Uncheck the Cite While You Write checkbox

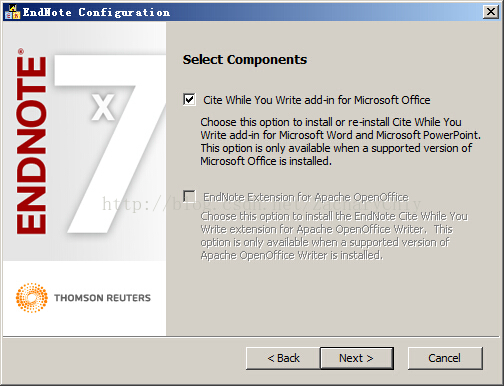189,100
